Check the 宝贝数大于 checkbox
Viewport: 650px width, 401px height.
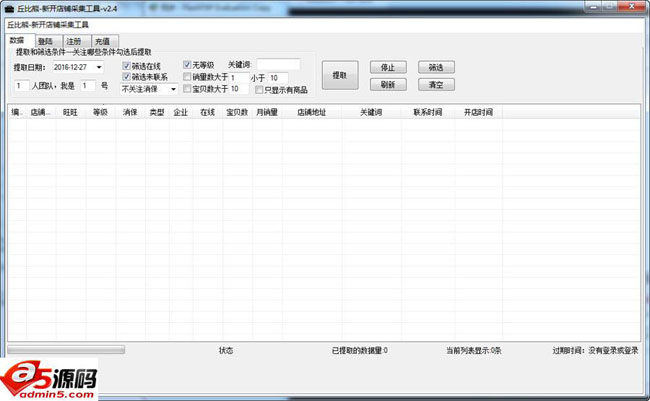pyautogui.click(x=187, y=89)
